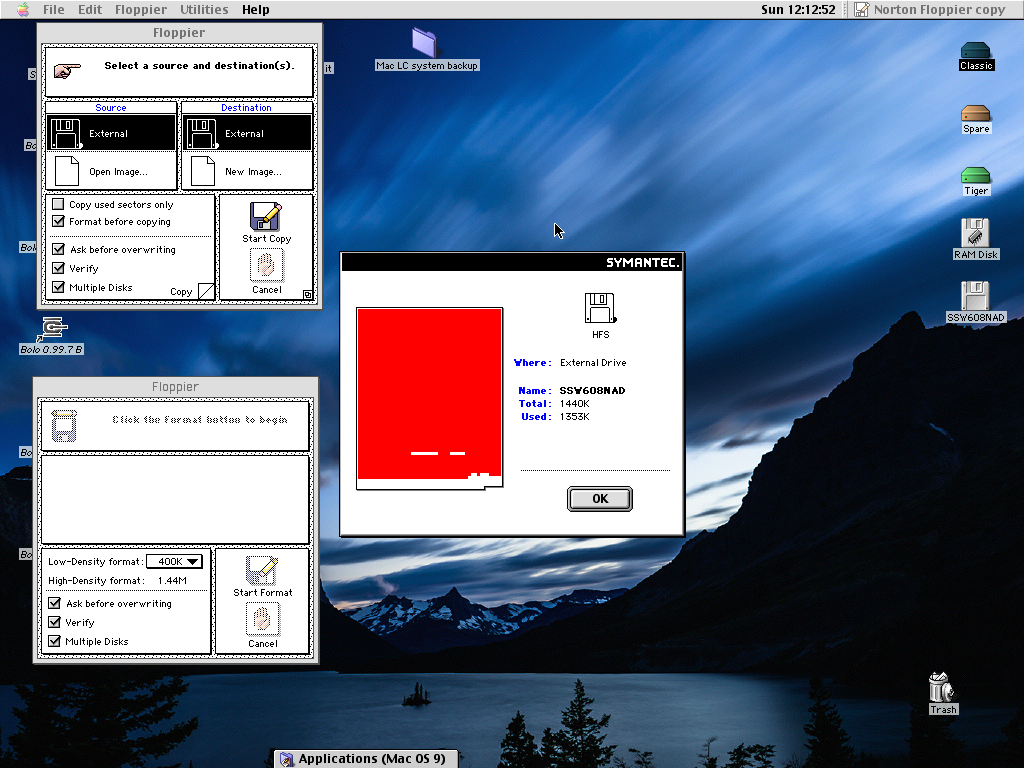Click the Start Format icon
Image resolution: width=1024 pixels, height=768 pixels.
tap(262, 571)
